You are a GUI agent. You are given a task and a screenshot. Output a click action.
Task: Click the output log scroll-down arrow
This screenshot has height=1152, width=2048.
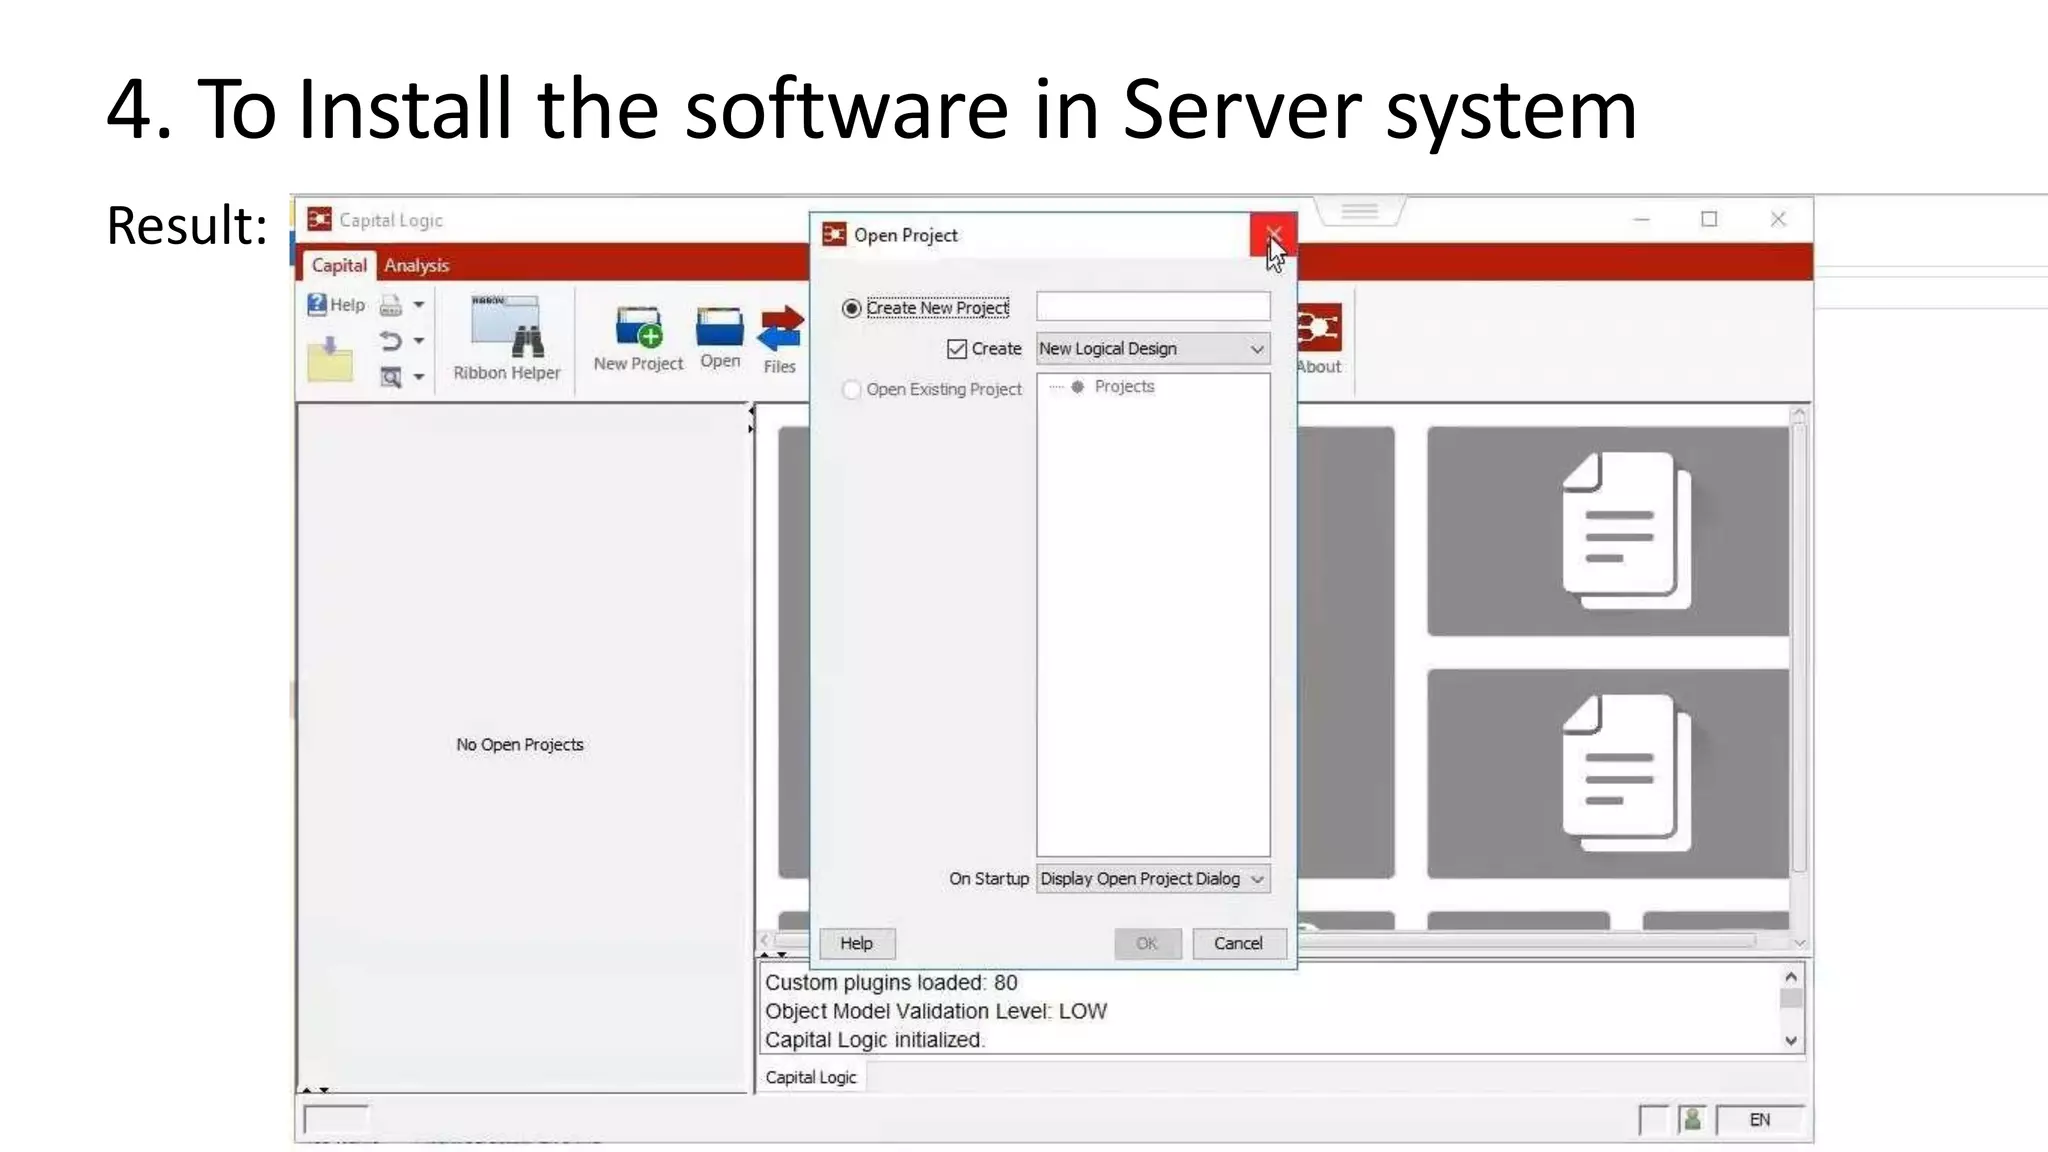coord(1791,1040)
